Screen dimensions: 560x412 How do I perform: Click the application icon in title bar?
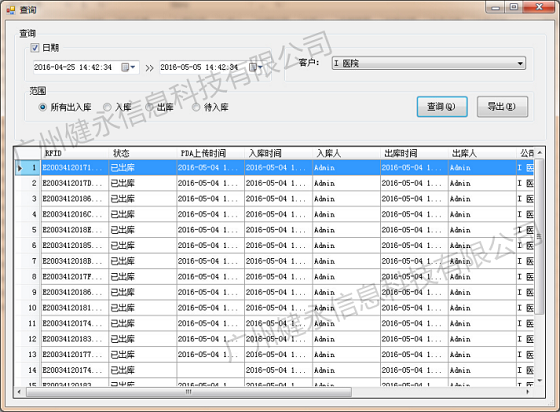coord(11,10)
